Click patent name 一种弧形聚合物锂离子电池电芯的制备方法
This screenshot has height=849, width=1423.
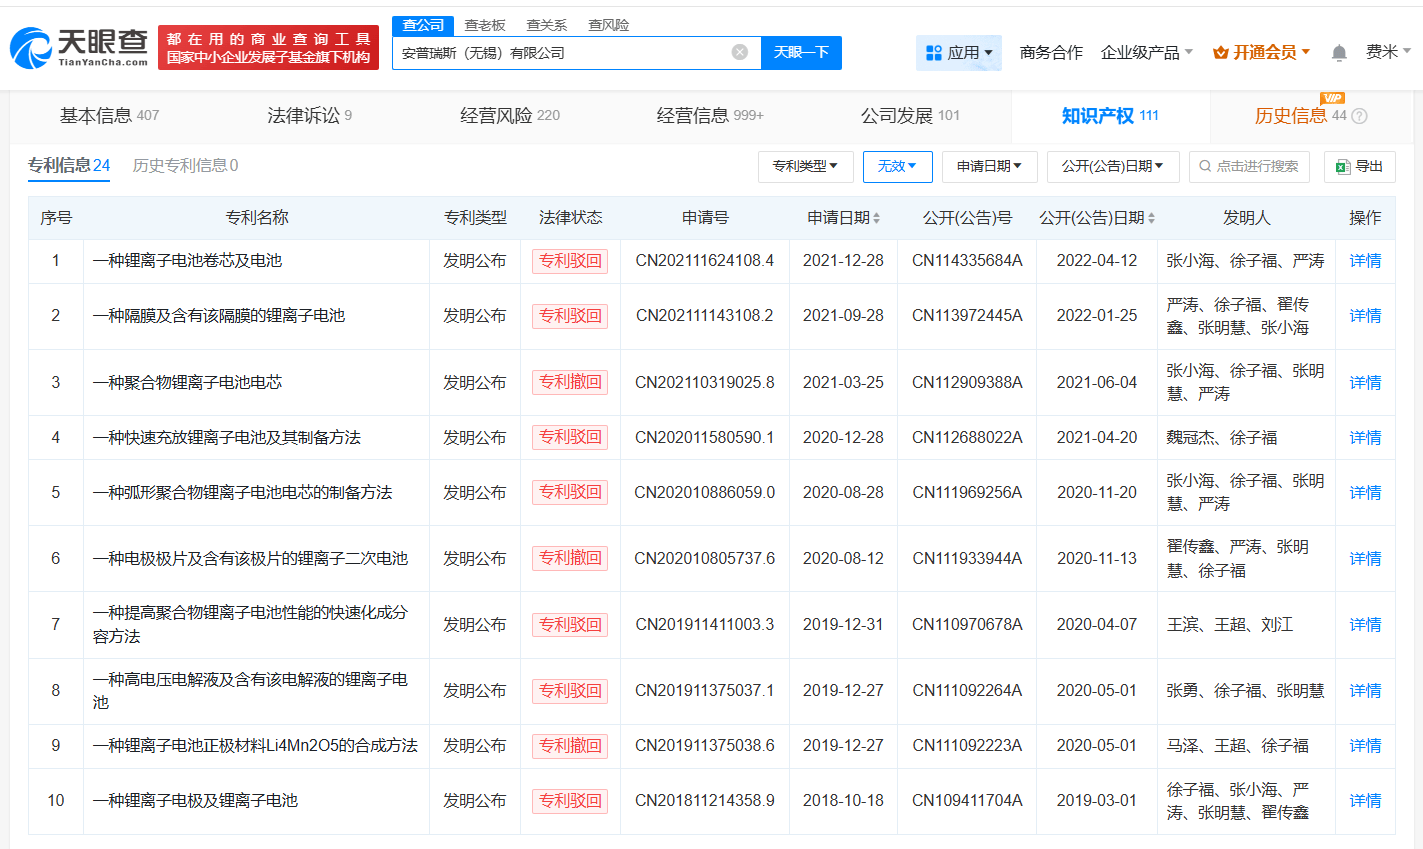[243, 493]
